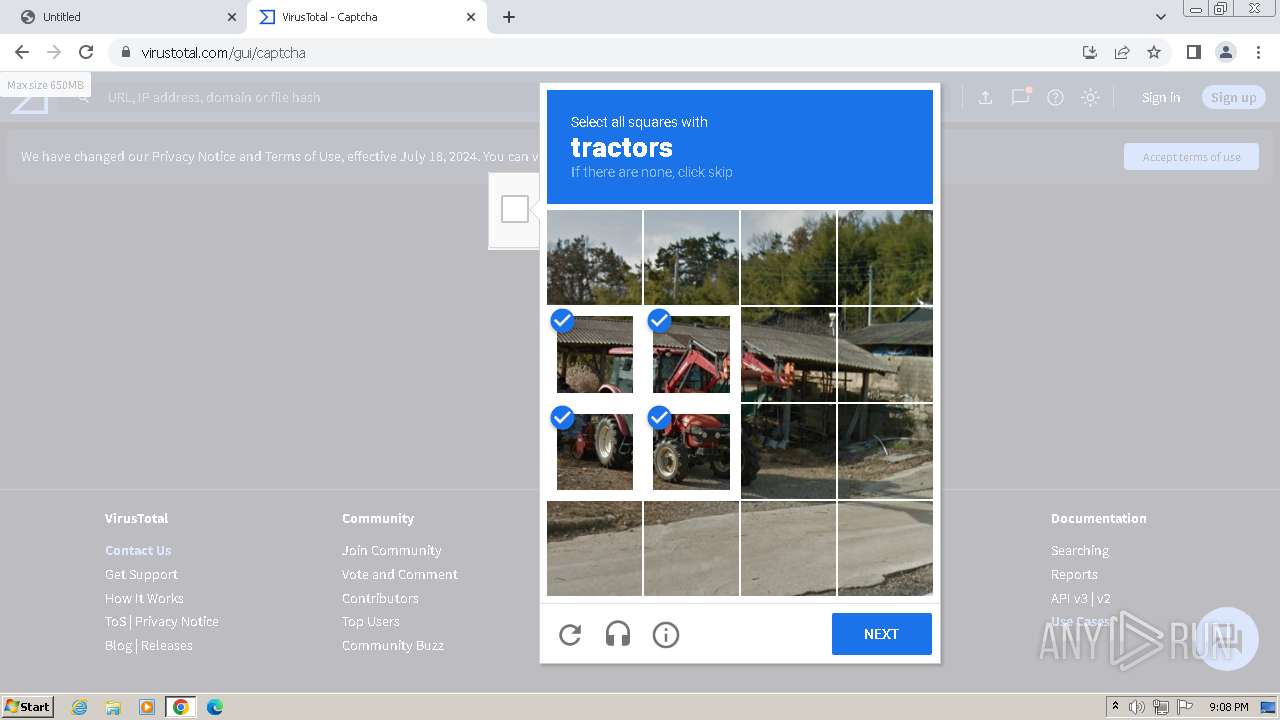Deselect the top-left selected tractor tile

coord(594,354)
